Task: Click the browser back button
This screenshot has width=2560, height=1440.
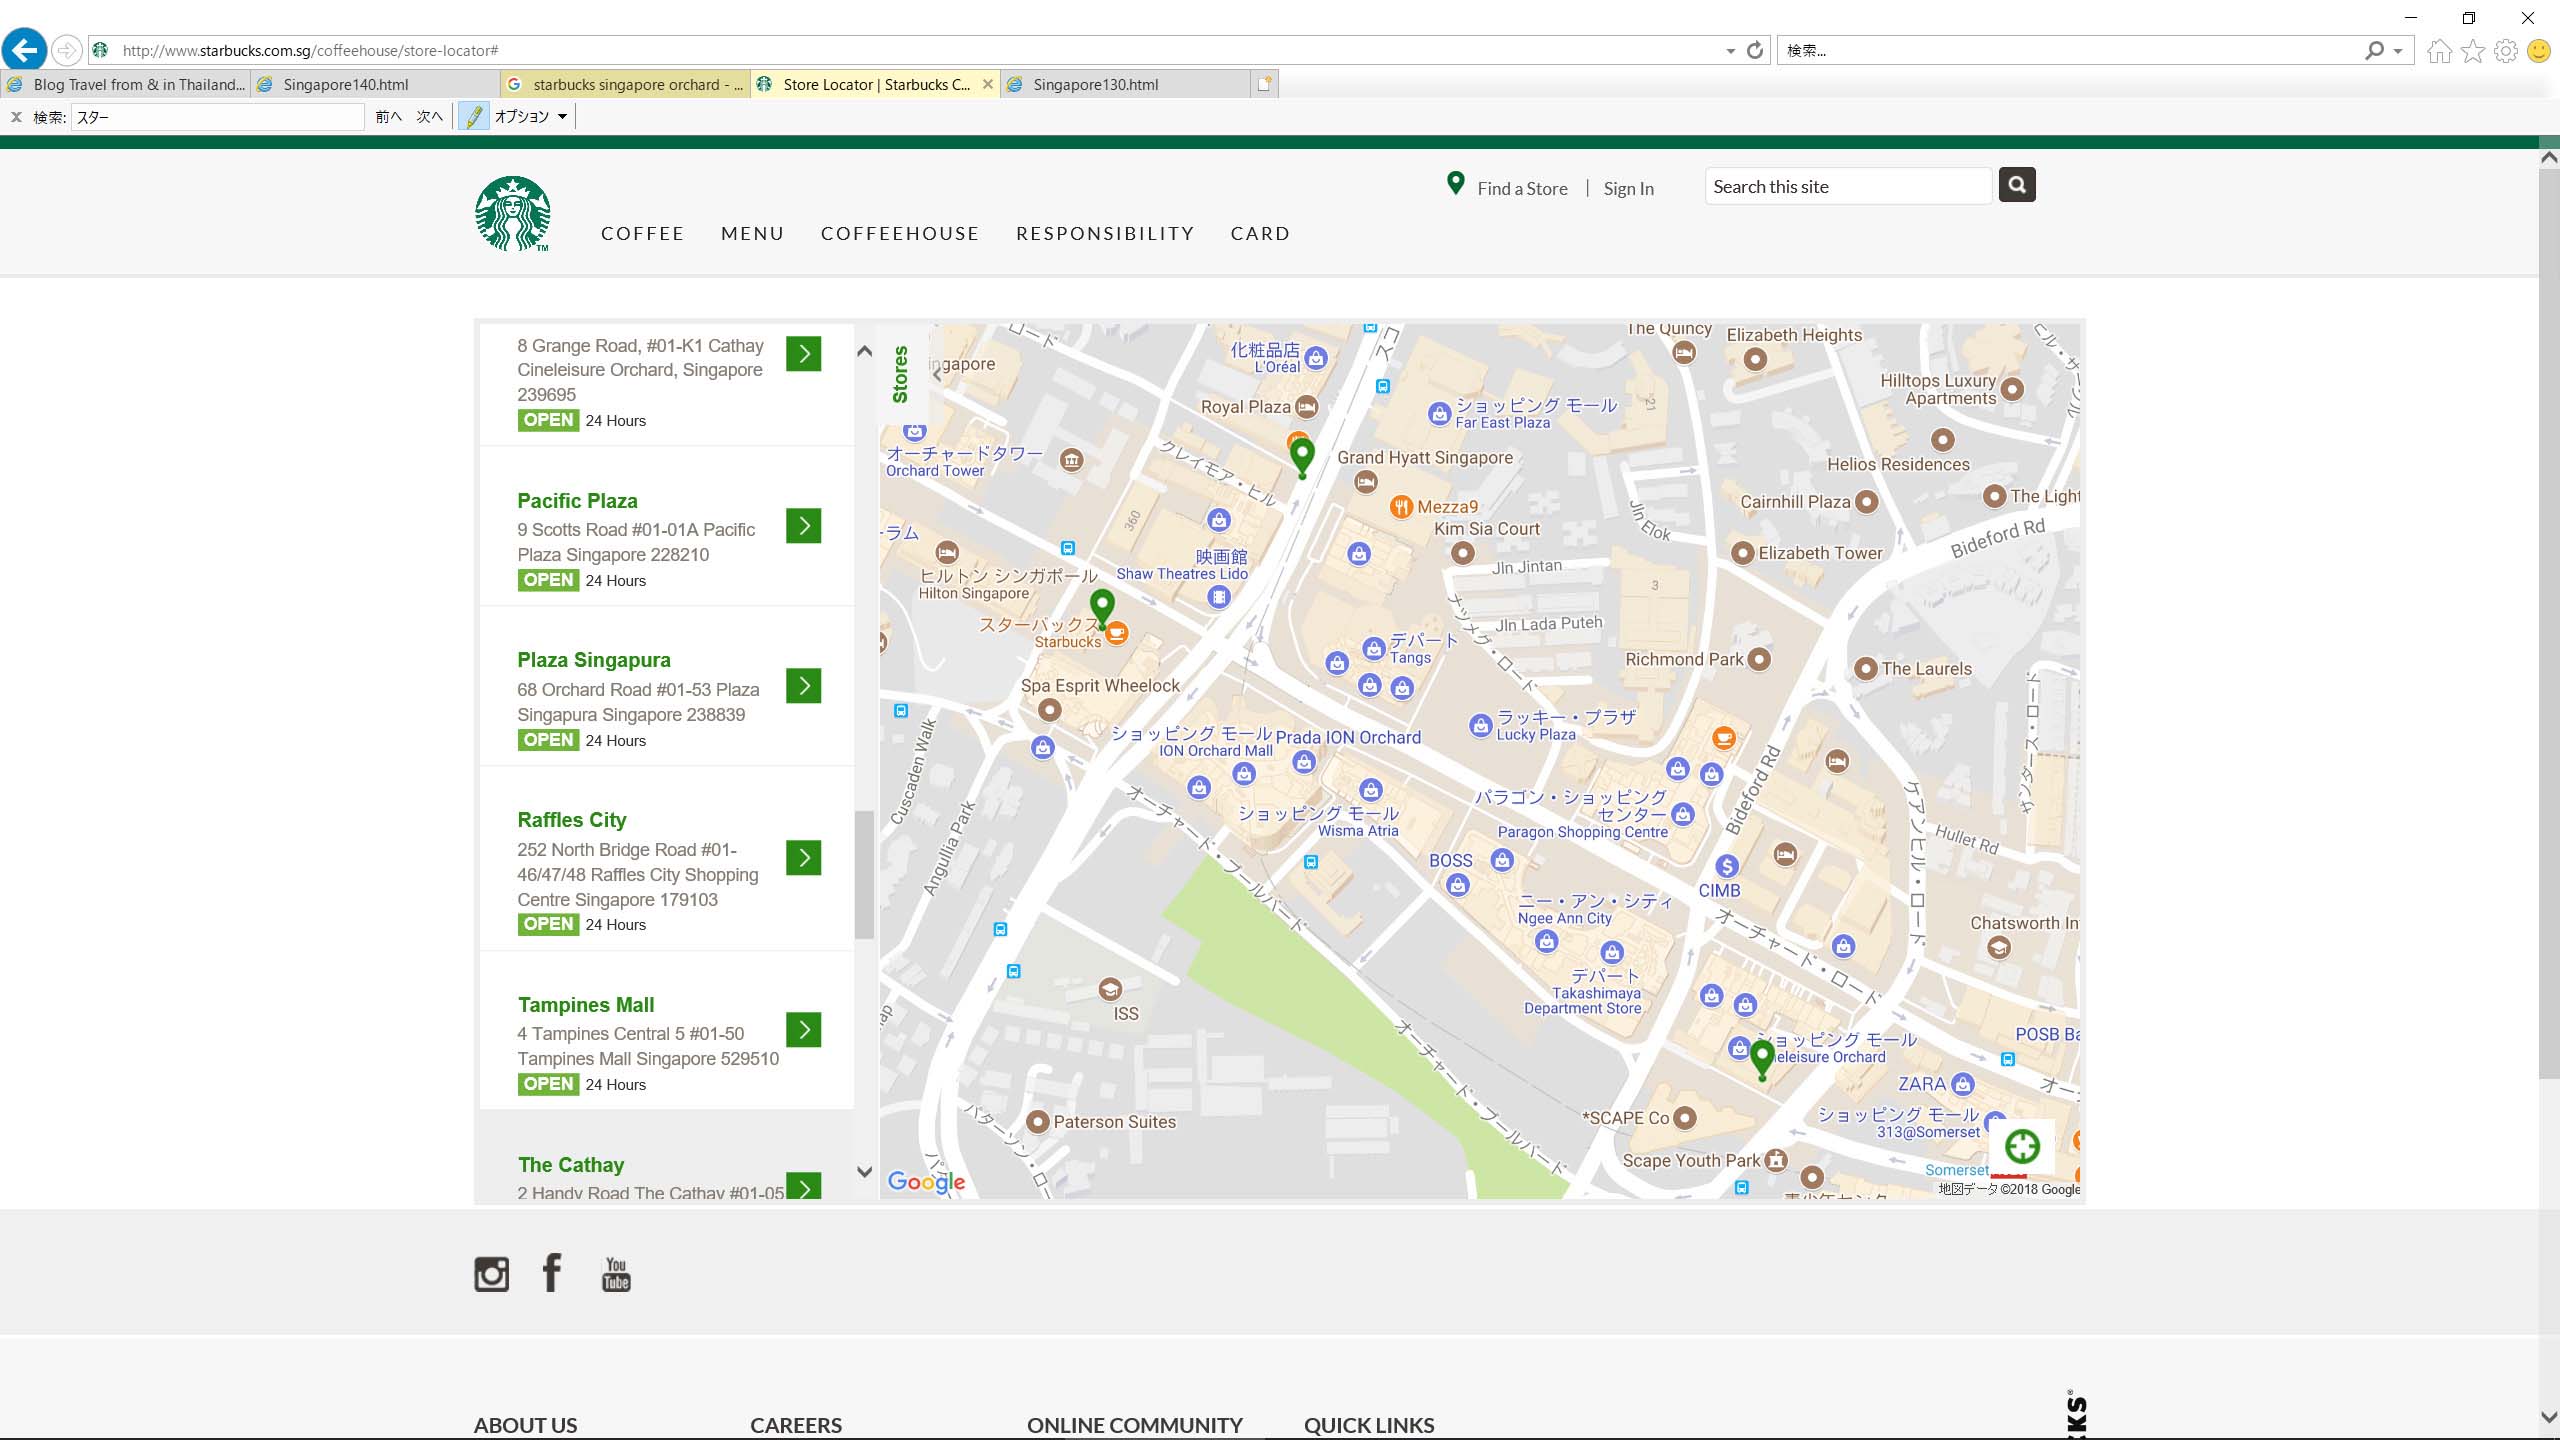Action: click(x=24, y=50)
